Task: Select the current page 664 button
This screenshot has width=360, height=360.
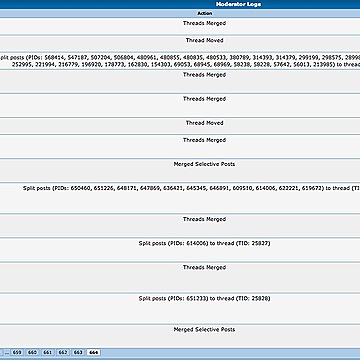Action: 94,352
